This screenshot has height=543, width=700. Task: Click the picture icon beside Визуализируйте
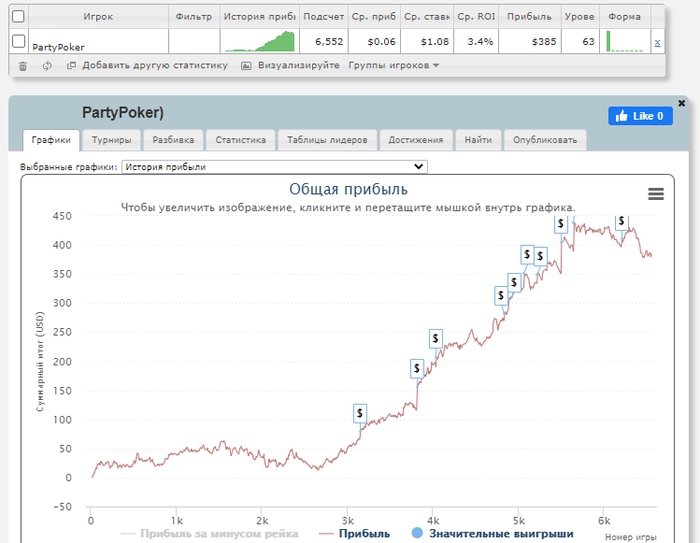246,66
